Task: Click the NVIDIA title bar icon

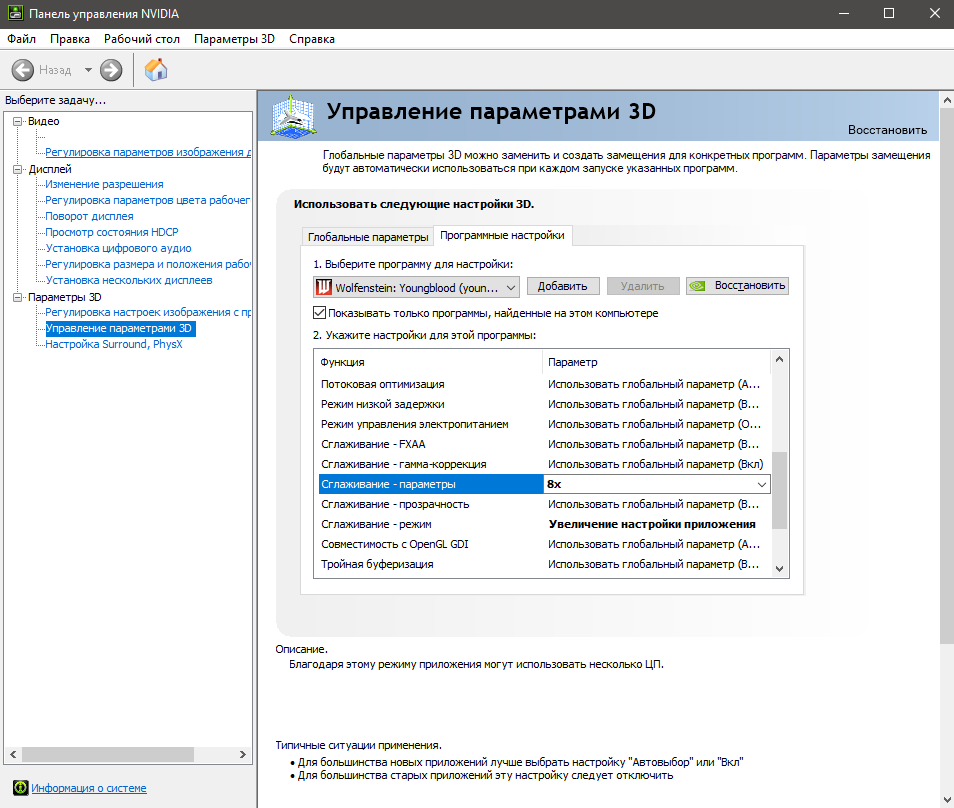Action: pos(15,13)
